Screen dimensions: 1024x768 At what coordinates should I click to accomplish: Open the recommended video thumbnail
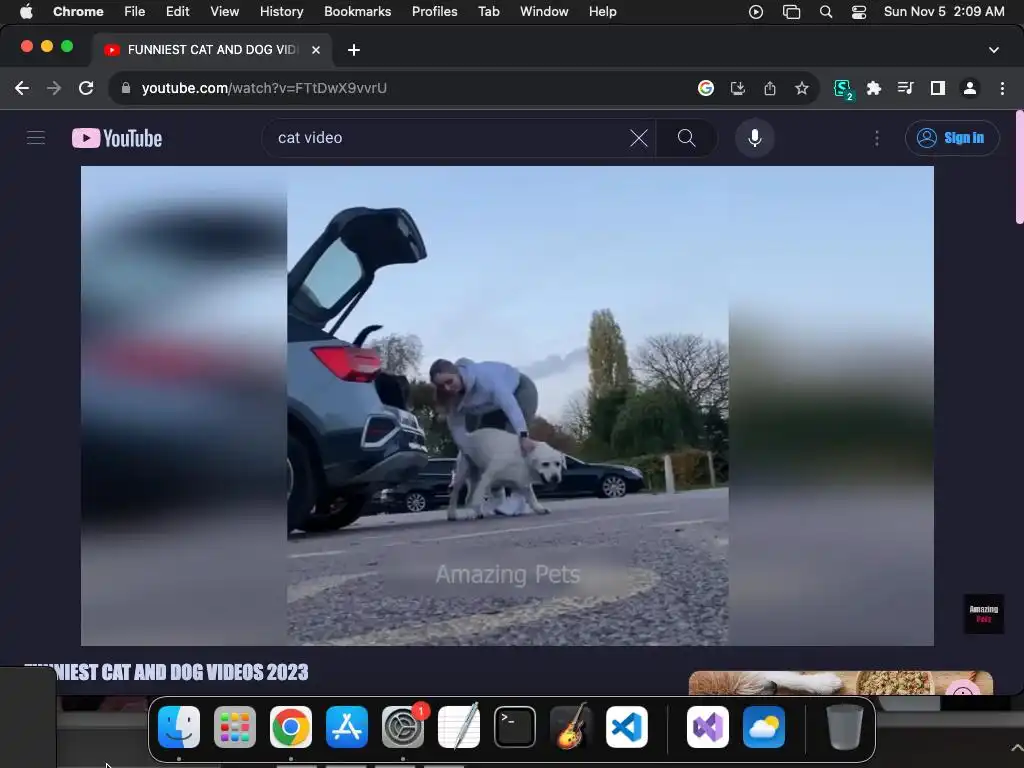pos(840,682)
